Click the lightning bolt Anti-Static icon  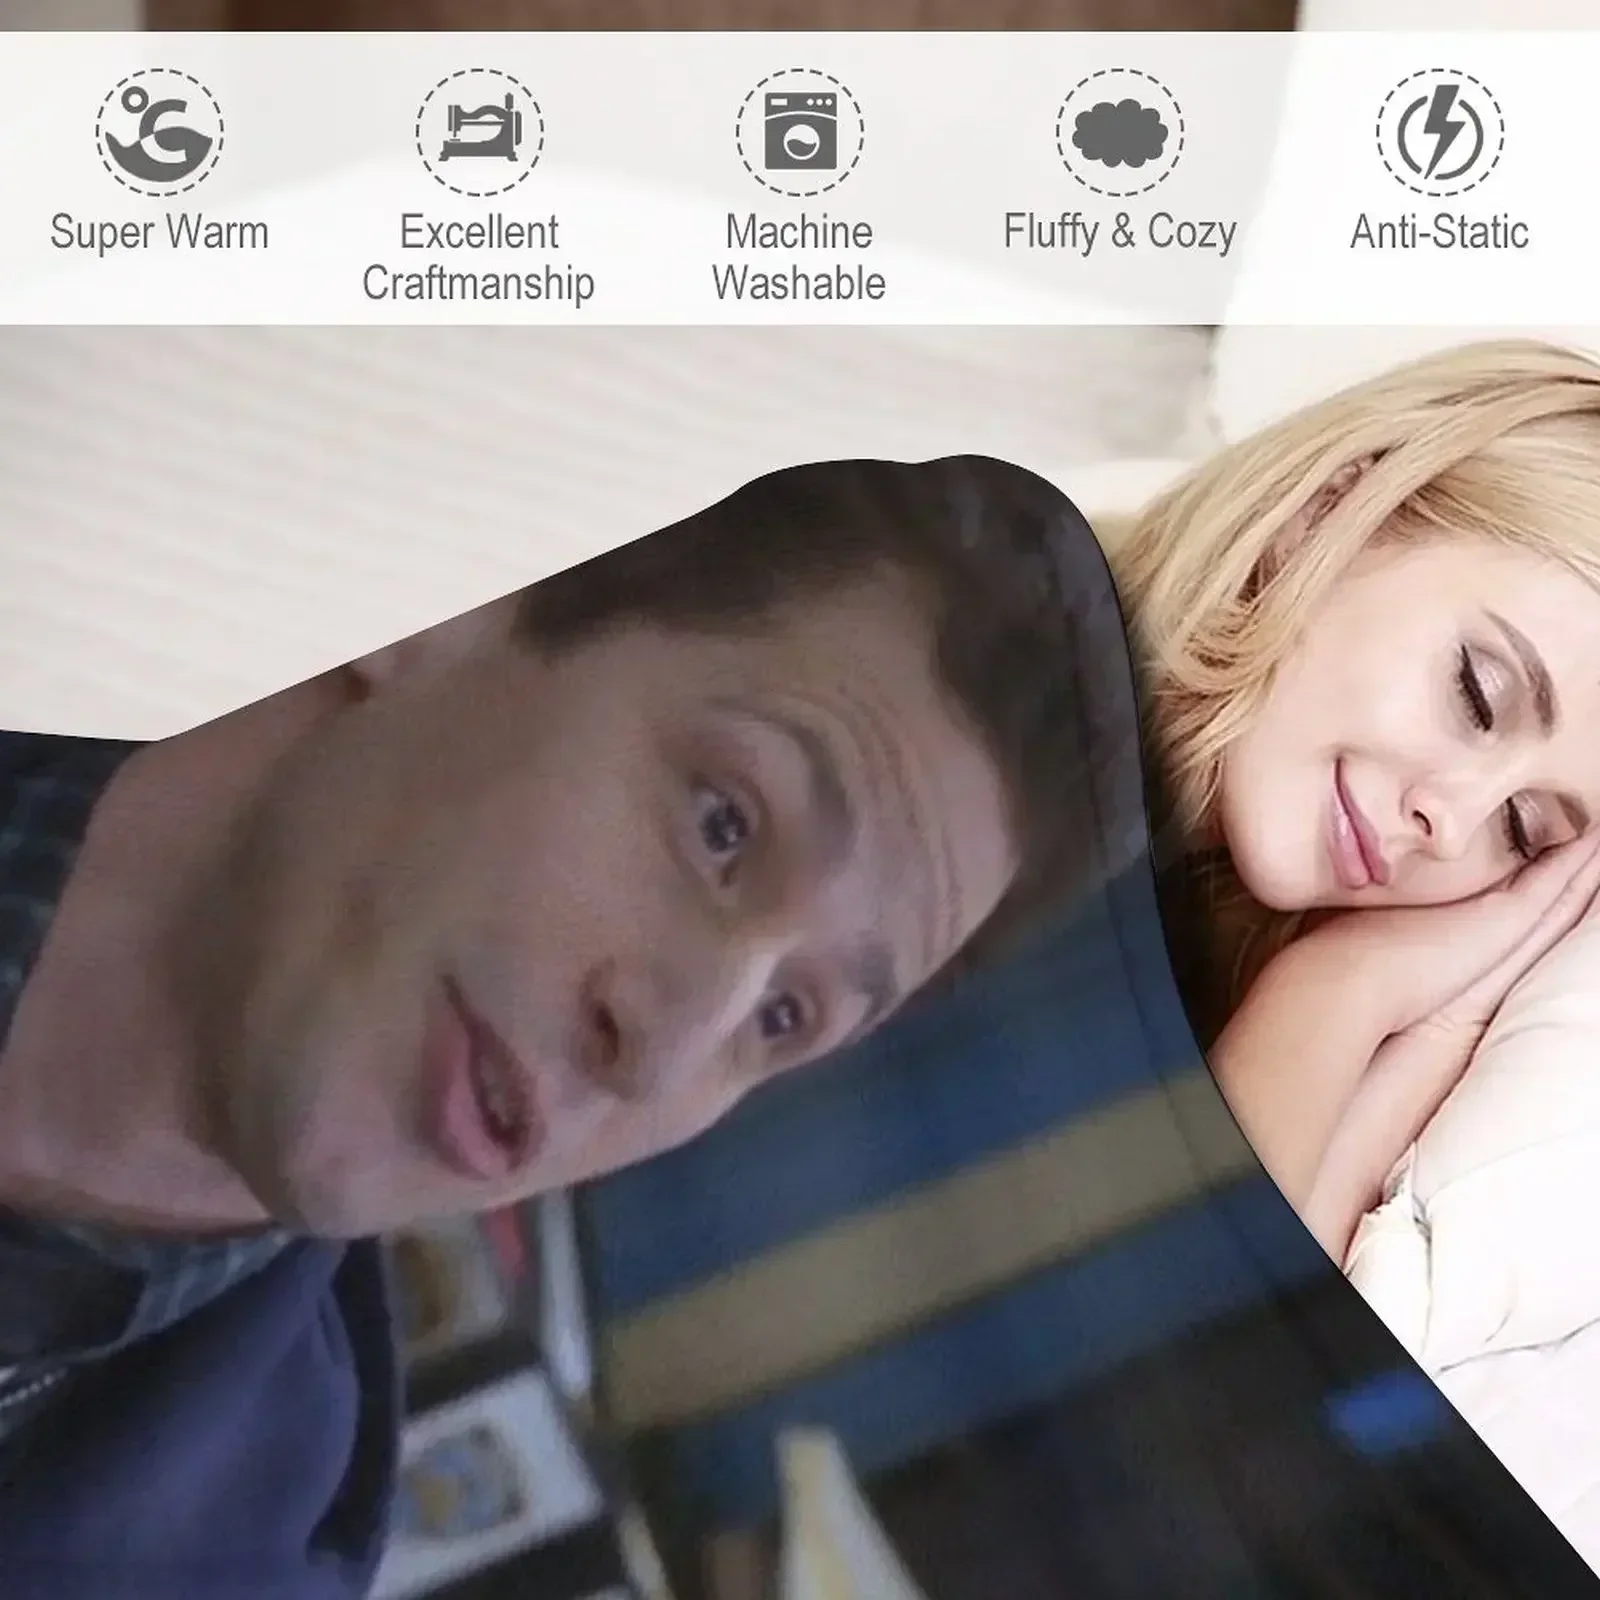tap(1440, 131)
